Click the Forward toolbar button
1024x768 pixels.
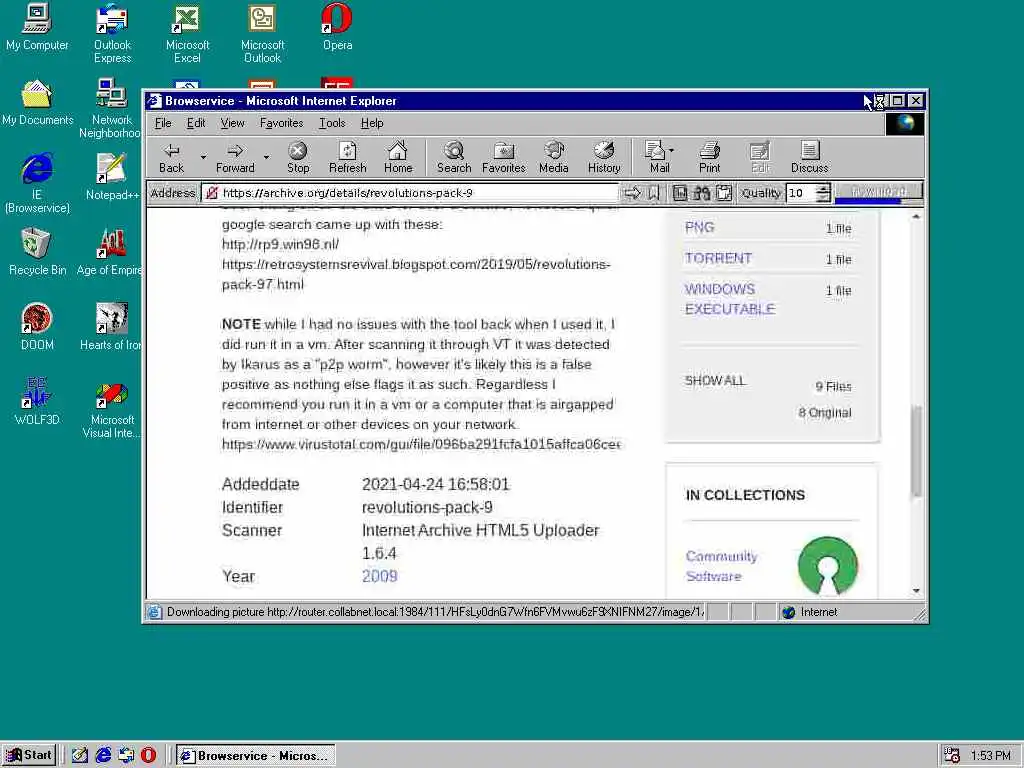pyautogui.click(x=235, y=158)
